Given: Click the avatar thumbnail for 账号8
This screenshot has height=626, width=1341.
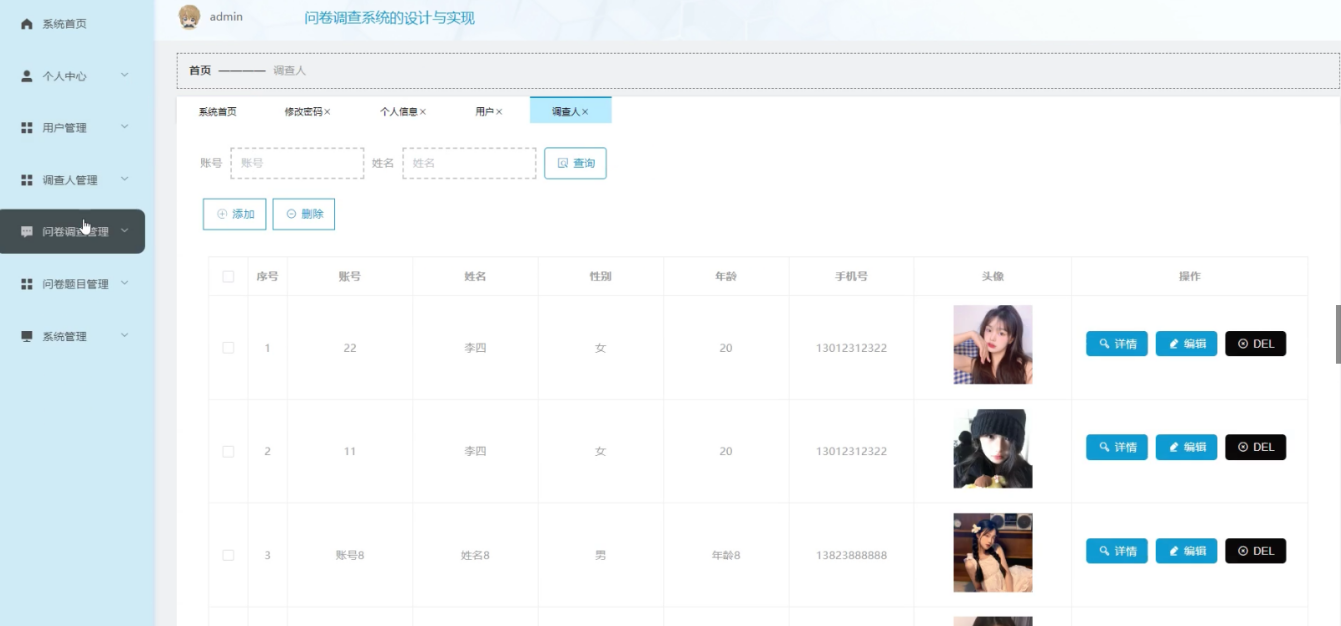Looking at the screenshot, I should point(992,552).
